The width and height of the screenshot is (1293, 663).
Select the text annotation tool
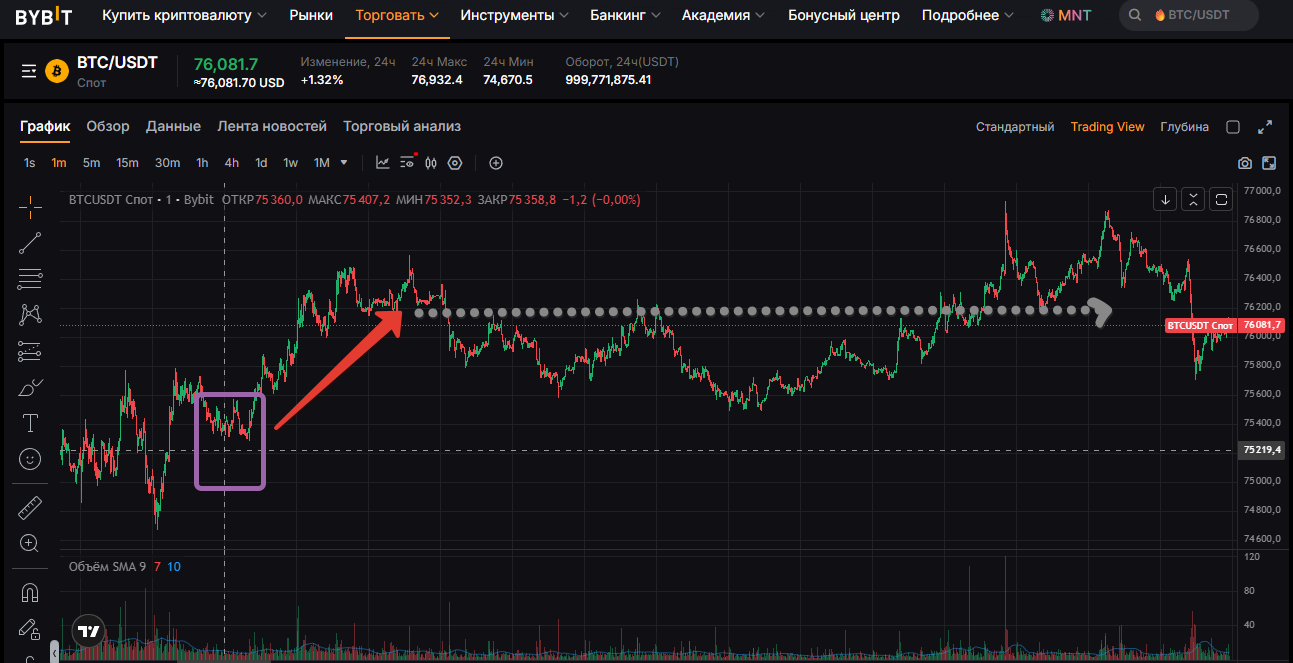pos(30,423)
